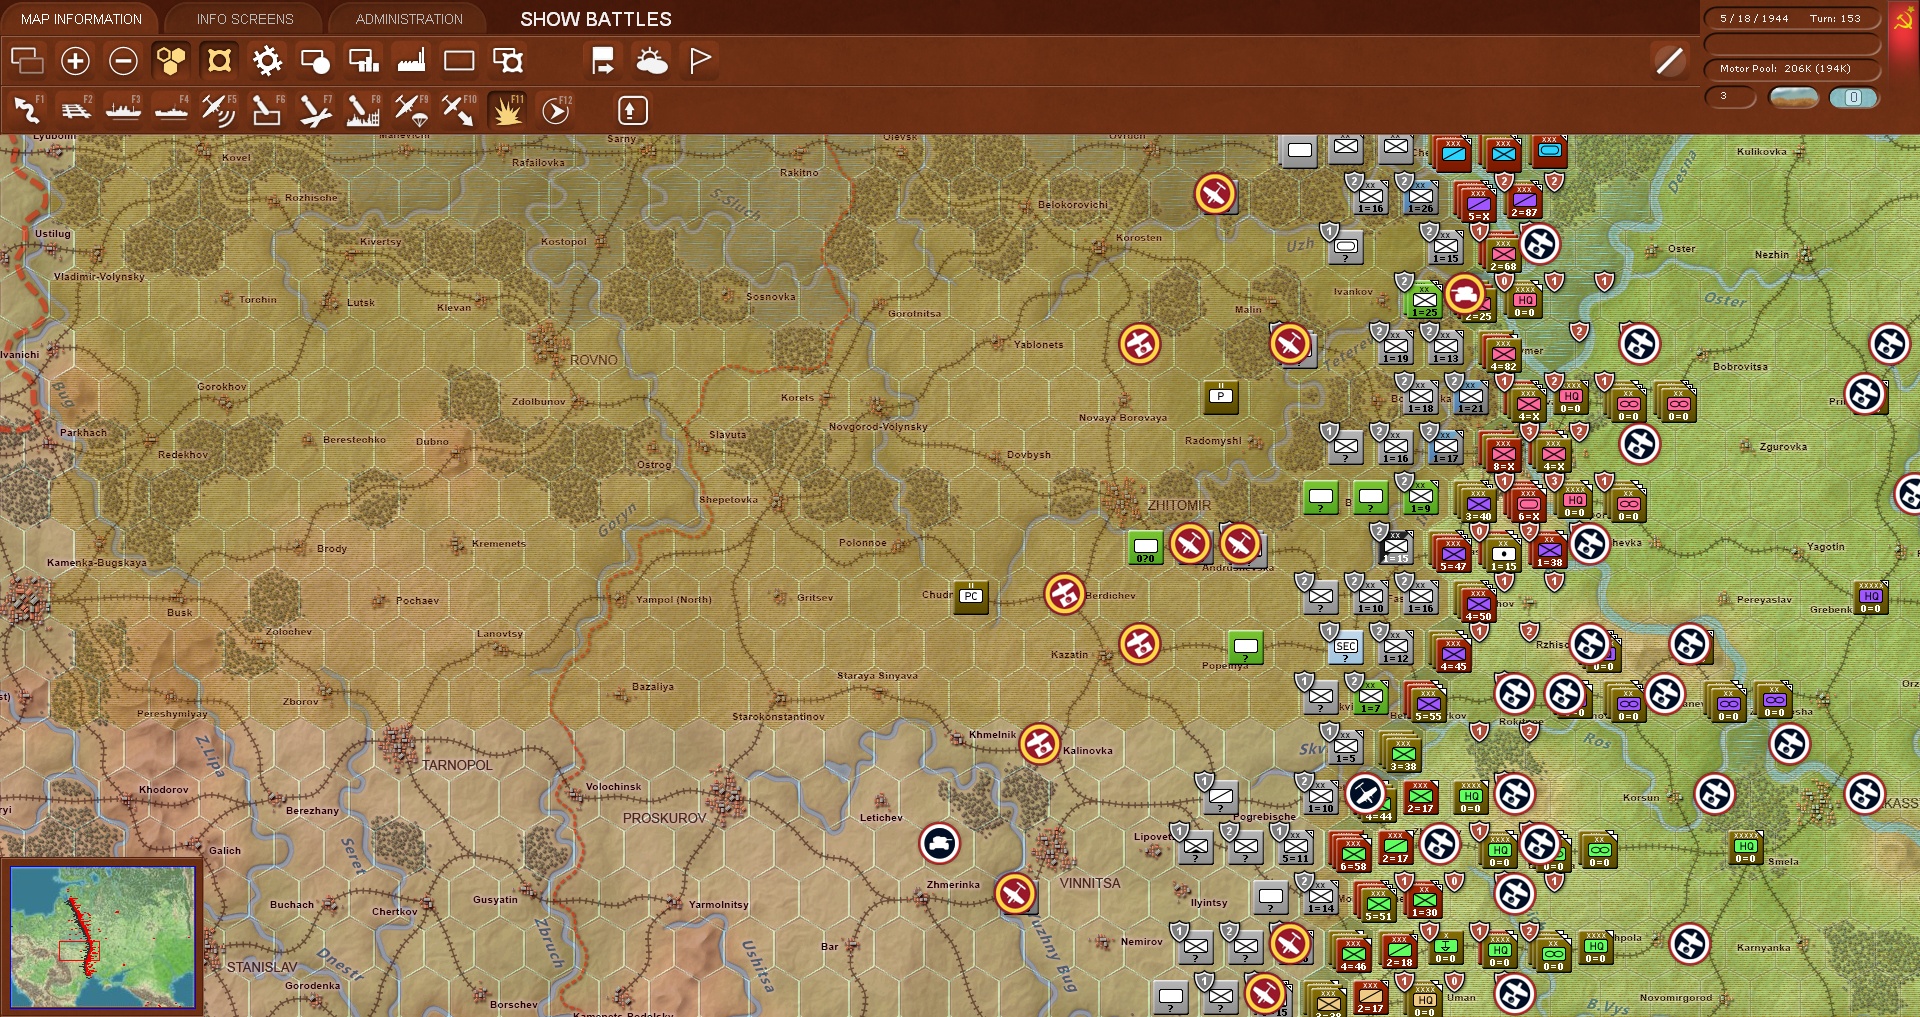Click the minimap overview thumbnail
This screenshot has width=1920, height=1017.
pos(103,937)
